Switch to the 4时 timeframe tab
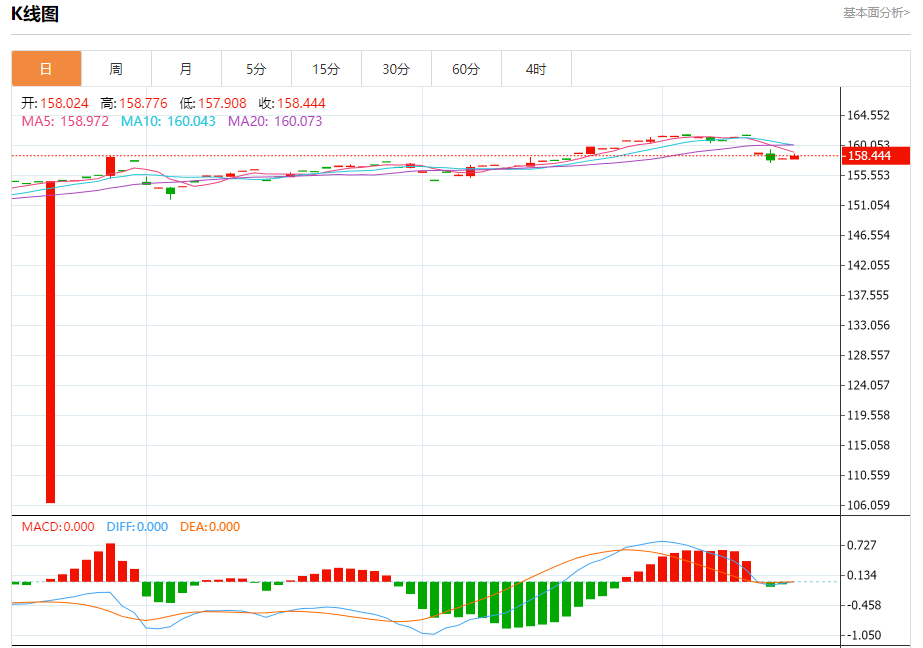Viewport: 923px width, 648px height. click(536, 69)
